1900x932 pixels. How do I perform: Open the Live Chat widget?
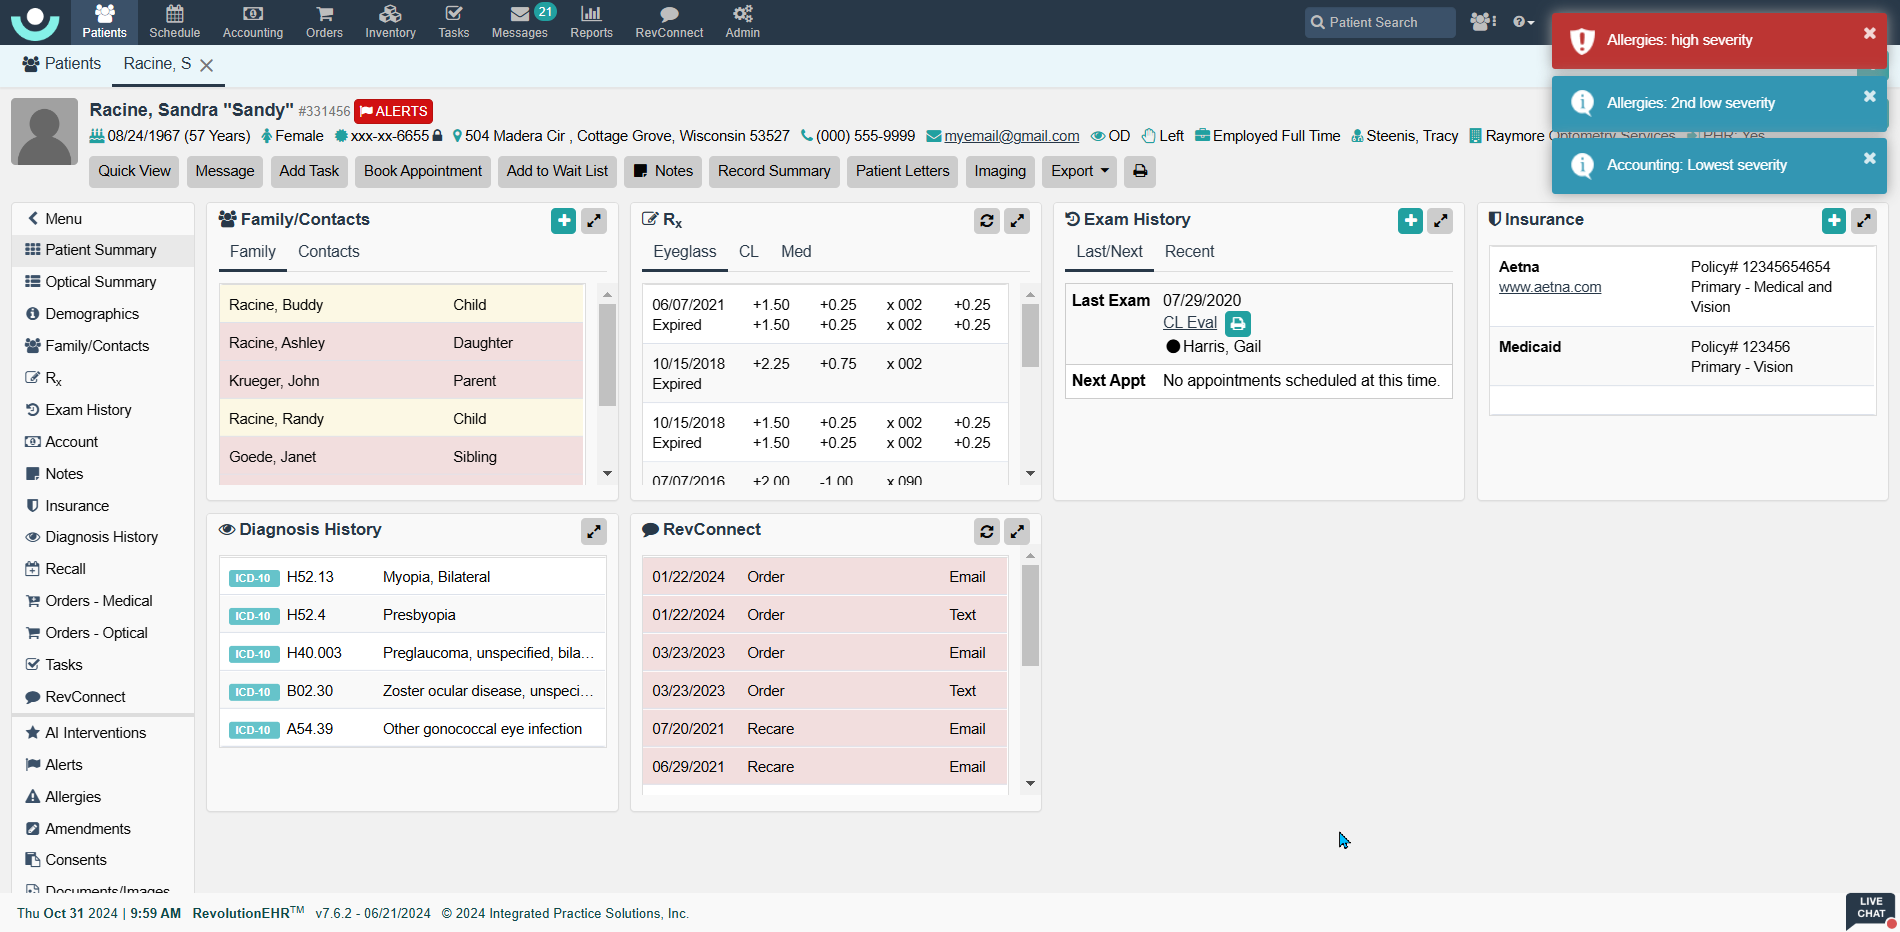tap(1870, 908)
